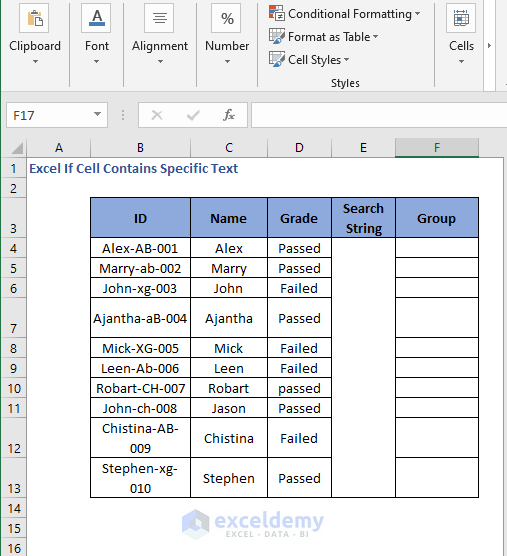Screen dimensions: 507x556
Task: Click the Number percent icon
Action: coord(227,18)
